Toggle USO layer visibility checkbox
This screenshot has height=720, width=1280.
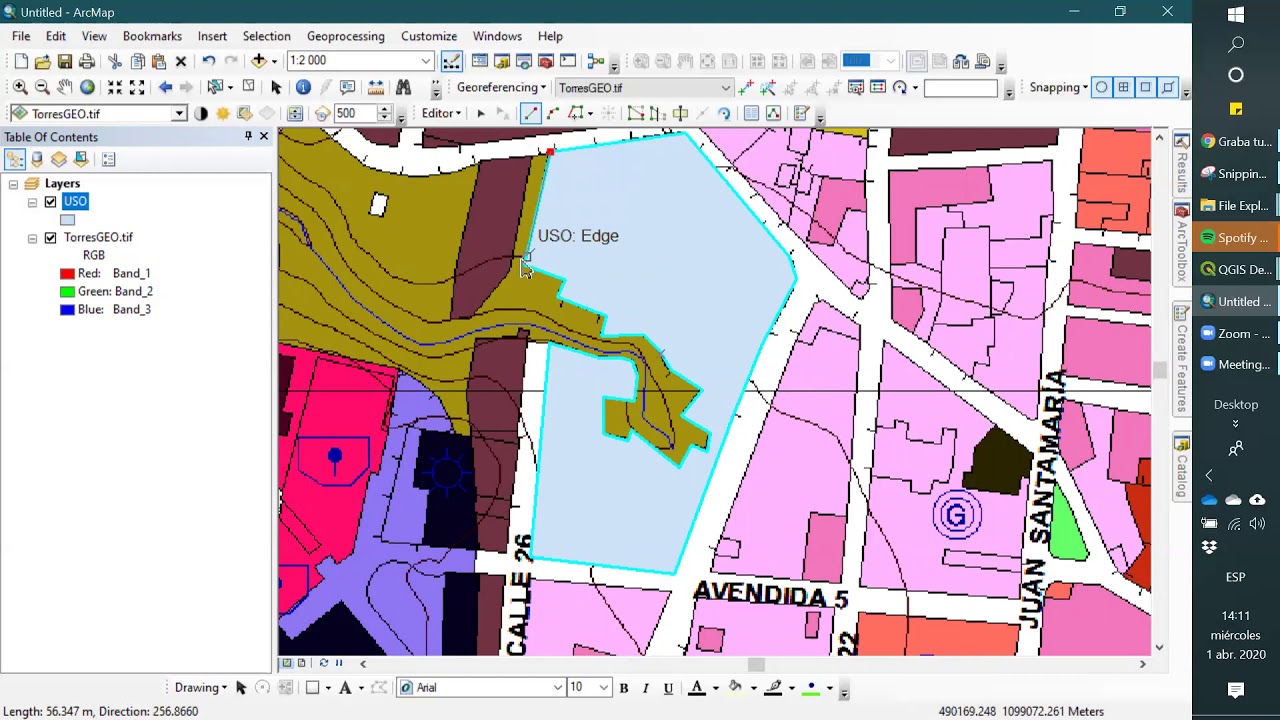coord(50,202)
